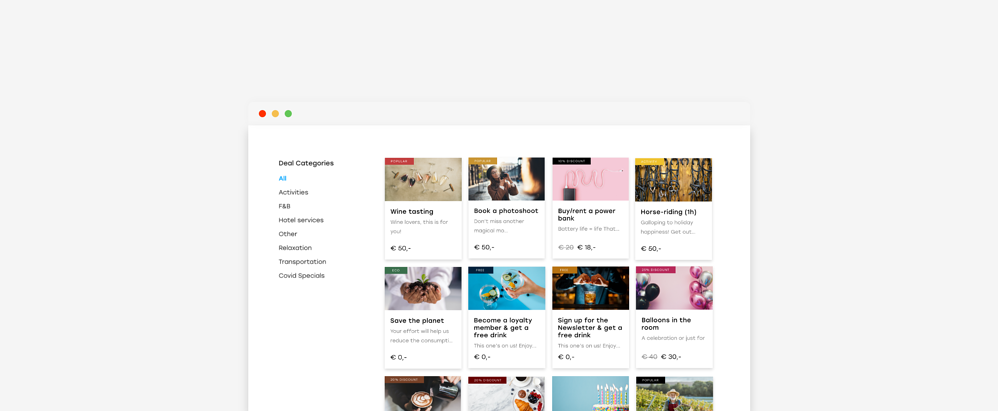Choose the Other category
998x411 pixels.
[x=288, y=234]
